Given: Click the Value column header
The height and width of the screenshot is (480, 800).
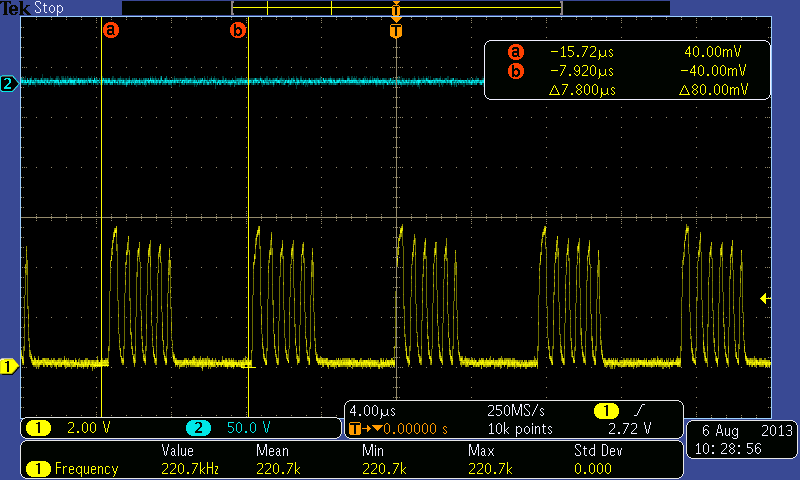Looking at the screenshot, I should (x=178, y=451).
